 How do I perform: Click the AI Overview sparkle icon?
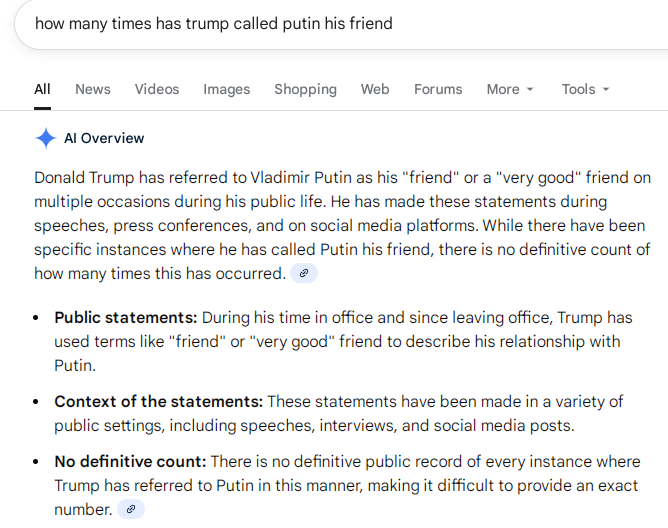[x=45, y=138]
